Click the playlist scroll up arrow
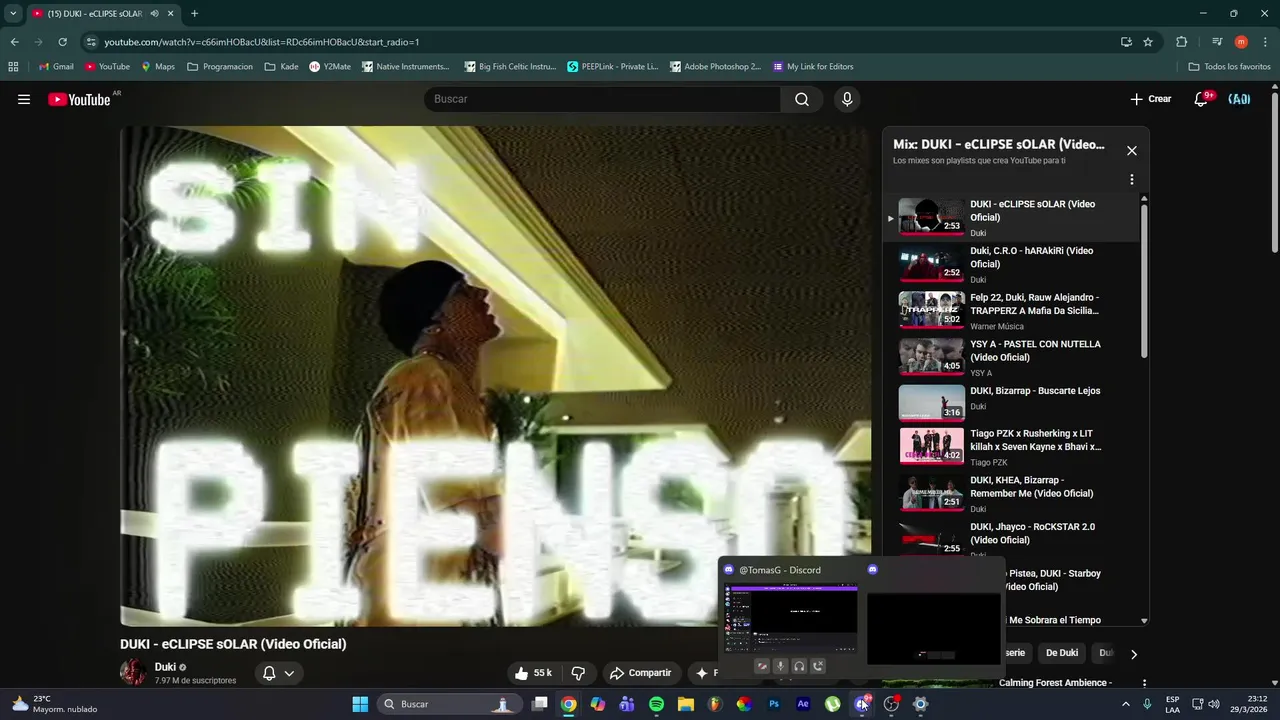The height and width of the screenshot is (720, 1280). [x=1144, y=199]
